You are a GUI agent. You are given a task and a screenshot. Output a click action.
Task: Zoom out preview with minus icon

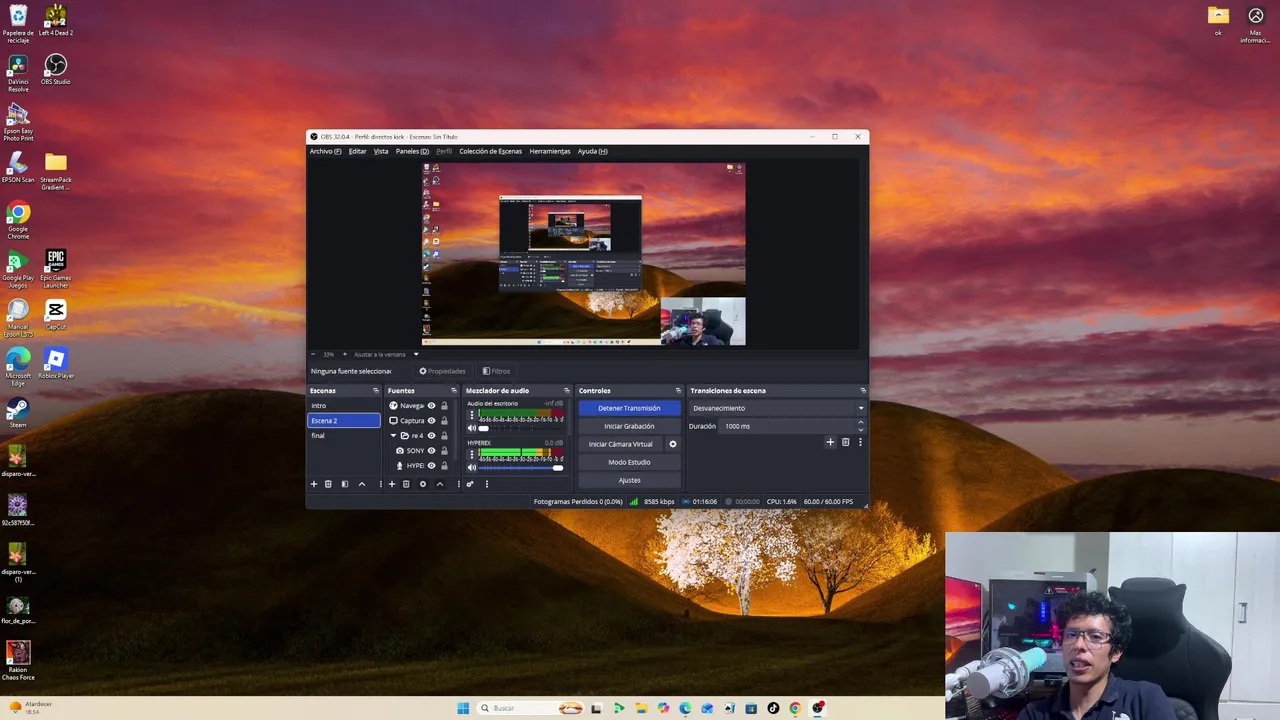click(313, 354)
